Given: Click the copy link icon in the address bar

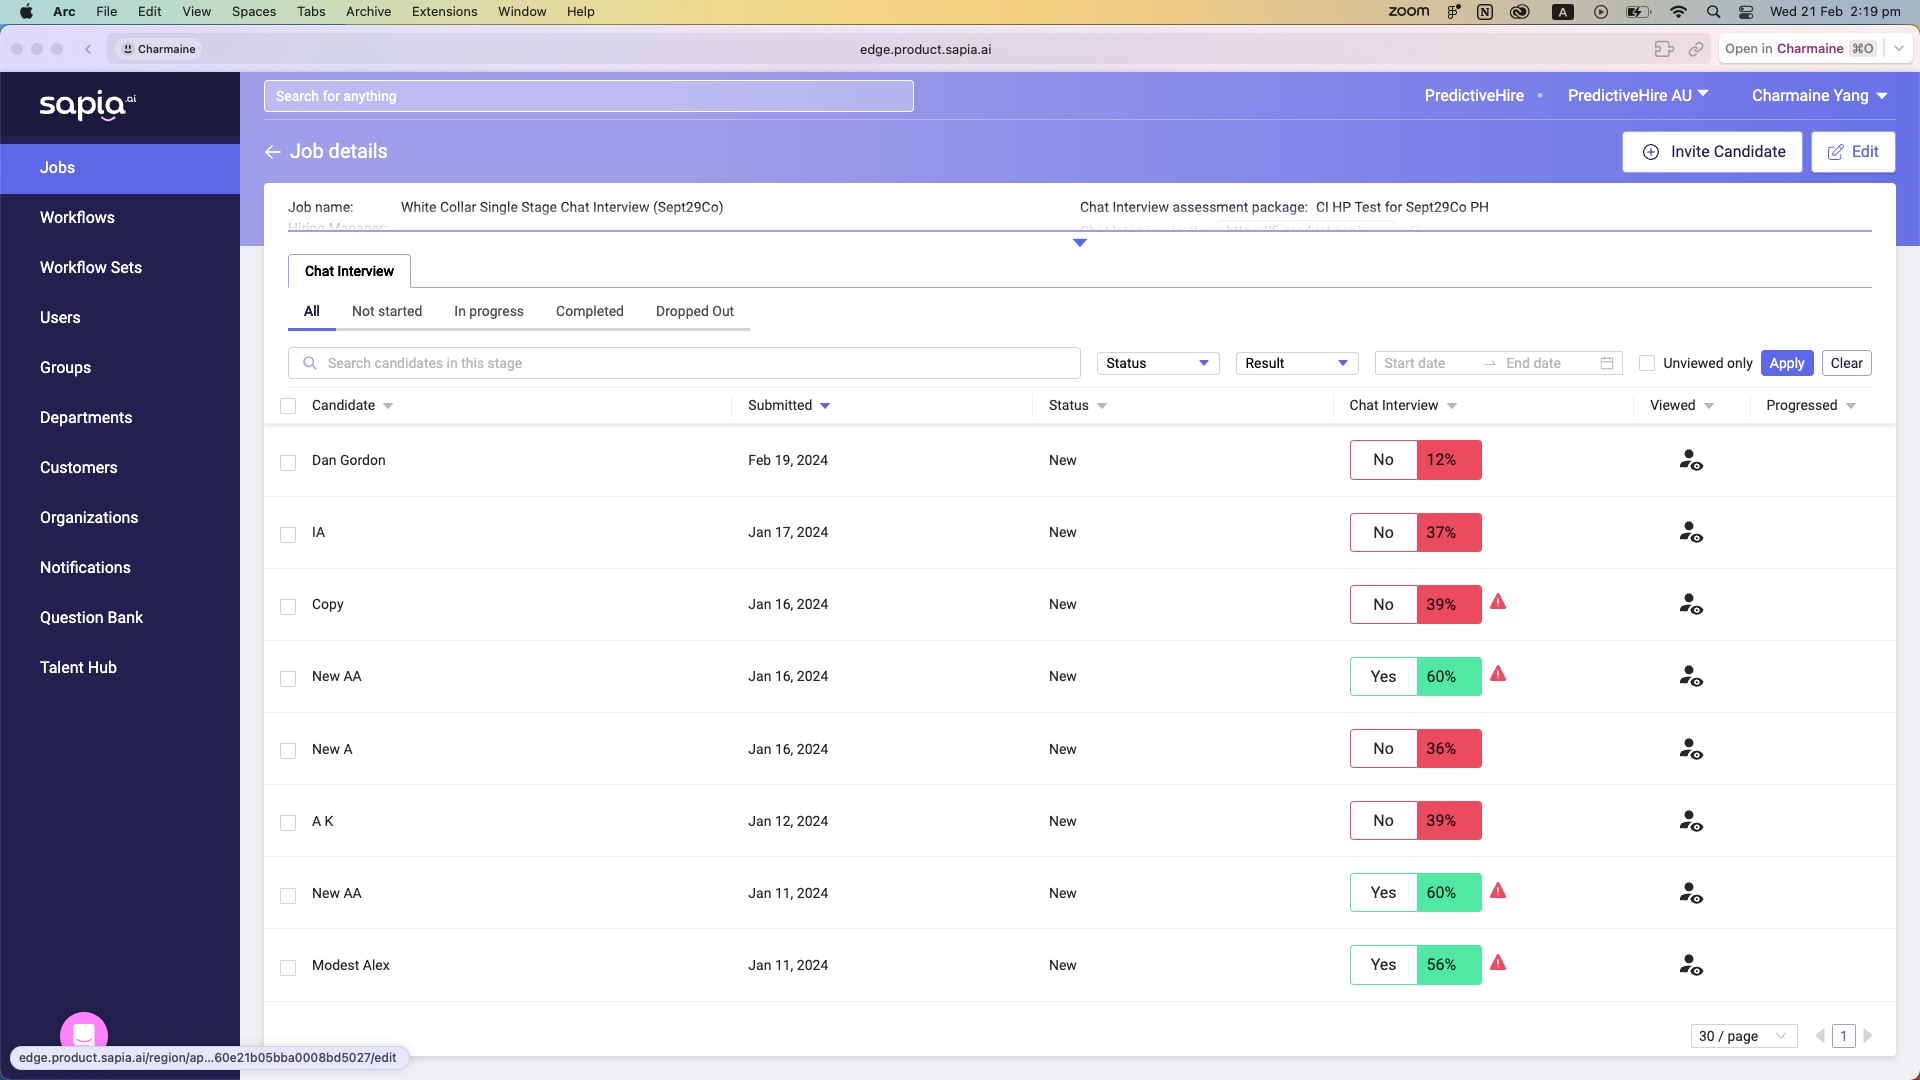Looking at the screenshot, I should (x=1696, y=49).
